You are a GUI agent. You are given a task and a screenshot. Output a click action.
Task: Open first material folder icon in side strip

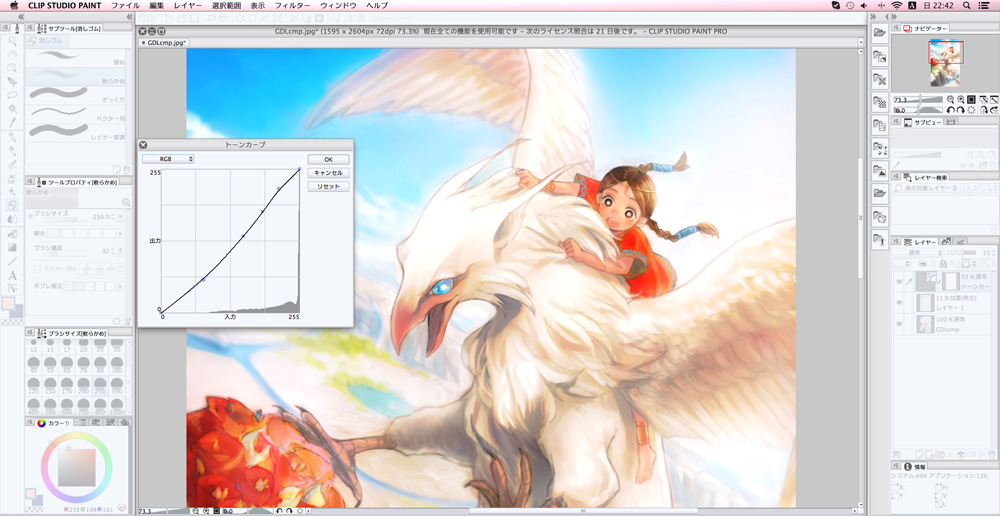pos(880,33)
